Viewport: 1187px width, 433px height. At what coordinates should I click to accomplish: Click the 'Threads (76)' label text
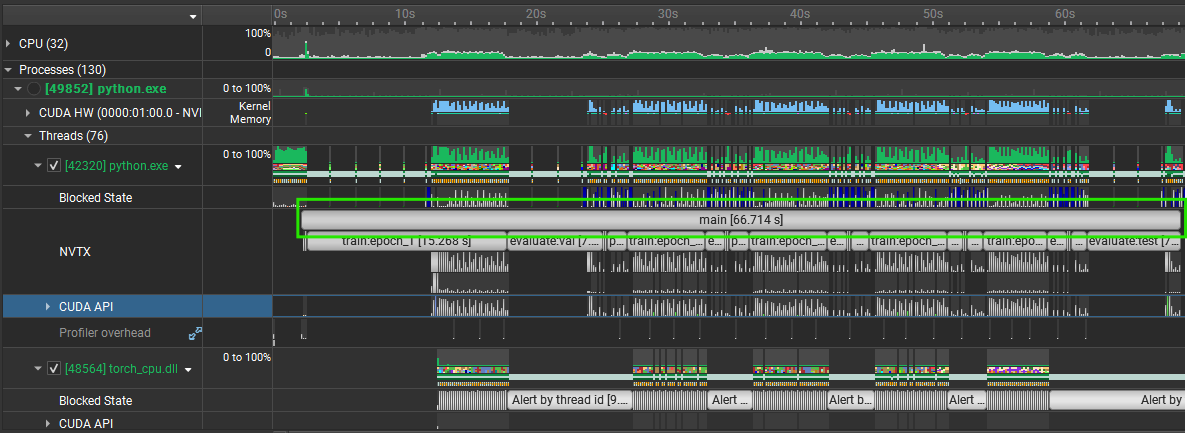point(73,136)
